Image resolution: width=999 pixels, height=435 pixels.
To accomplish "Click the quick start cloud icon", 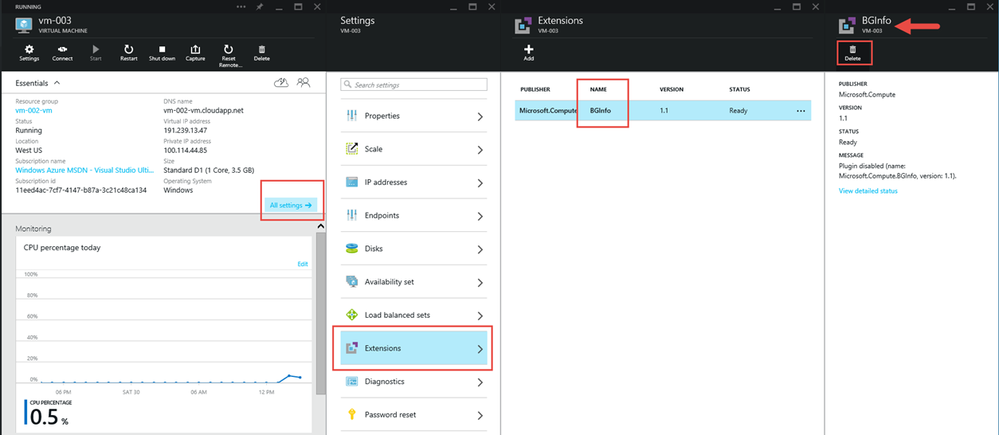I will point(282,82).
